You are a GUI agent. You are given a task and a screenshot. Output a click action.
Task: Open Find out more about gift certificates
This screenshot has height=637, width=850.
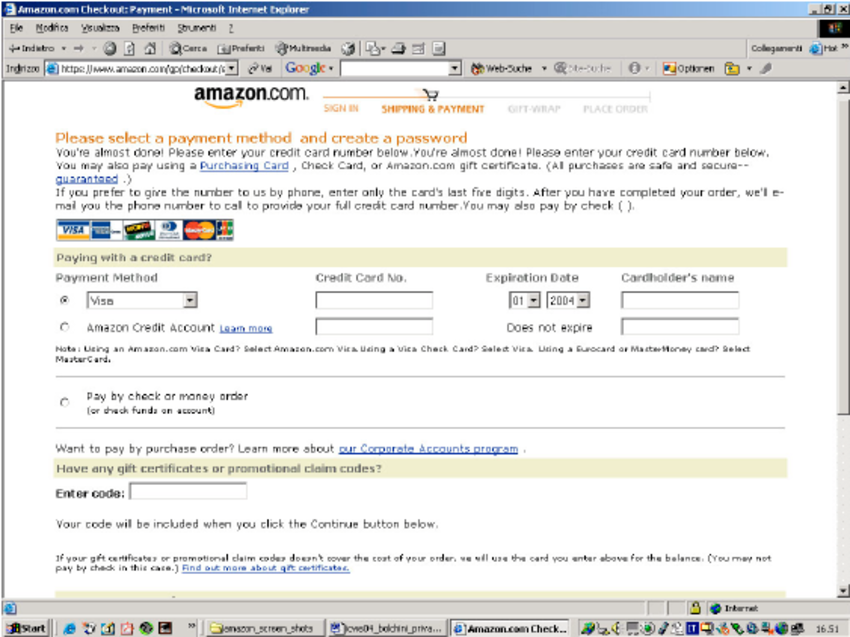tap(266, 568)
